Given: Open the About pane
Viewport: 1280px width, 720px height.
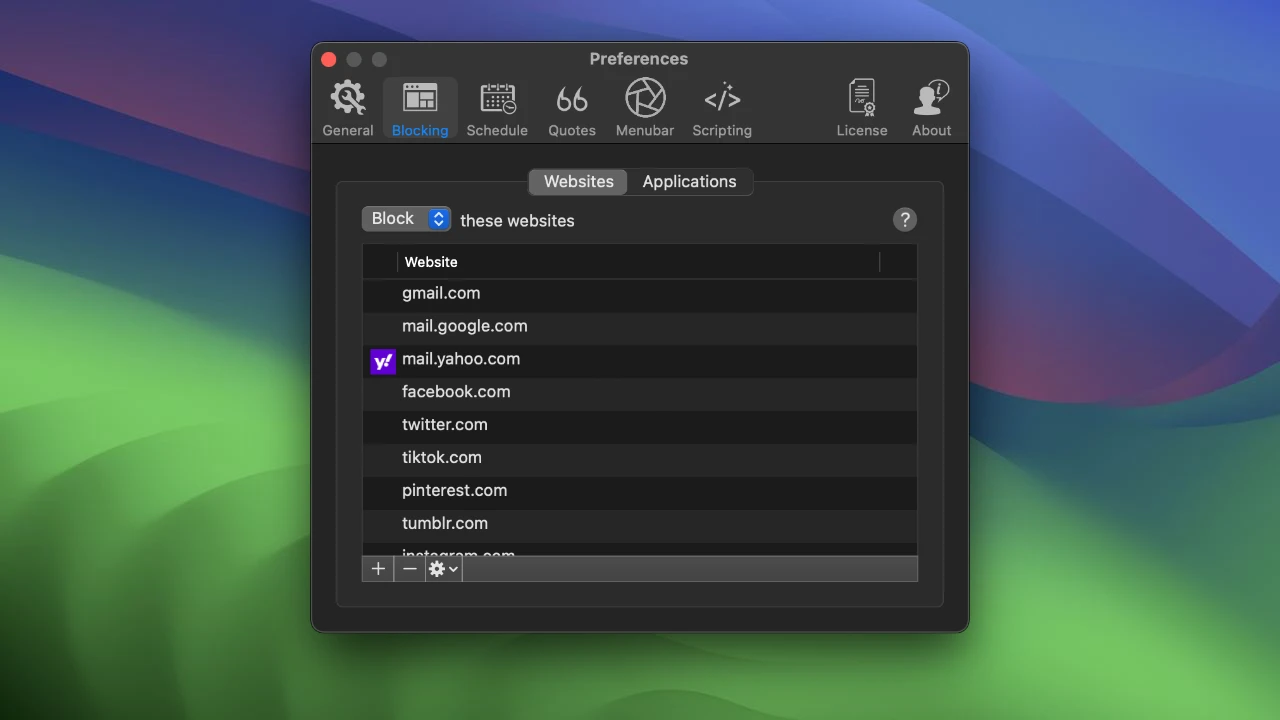Looking at the screenshot, I should [x=931, y=108].
